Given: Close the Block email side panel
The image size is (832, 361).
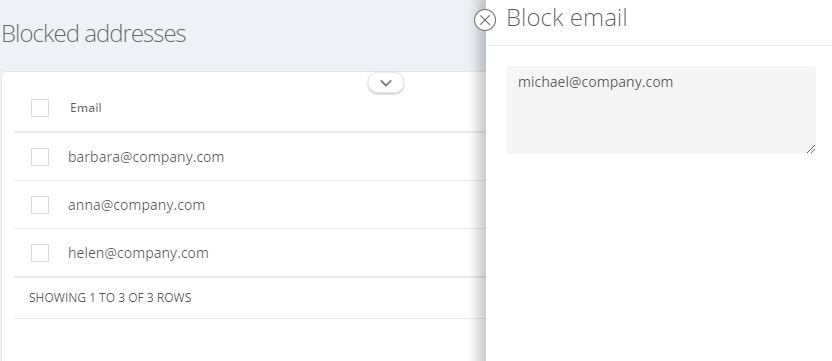Looking at the screenshot, I should coord(484,20).
